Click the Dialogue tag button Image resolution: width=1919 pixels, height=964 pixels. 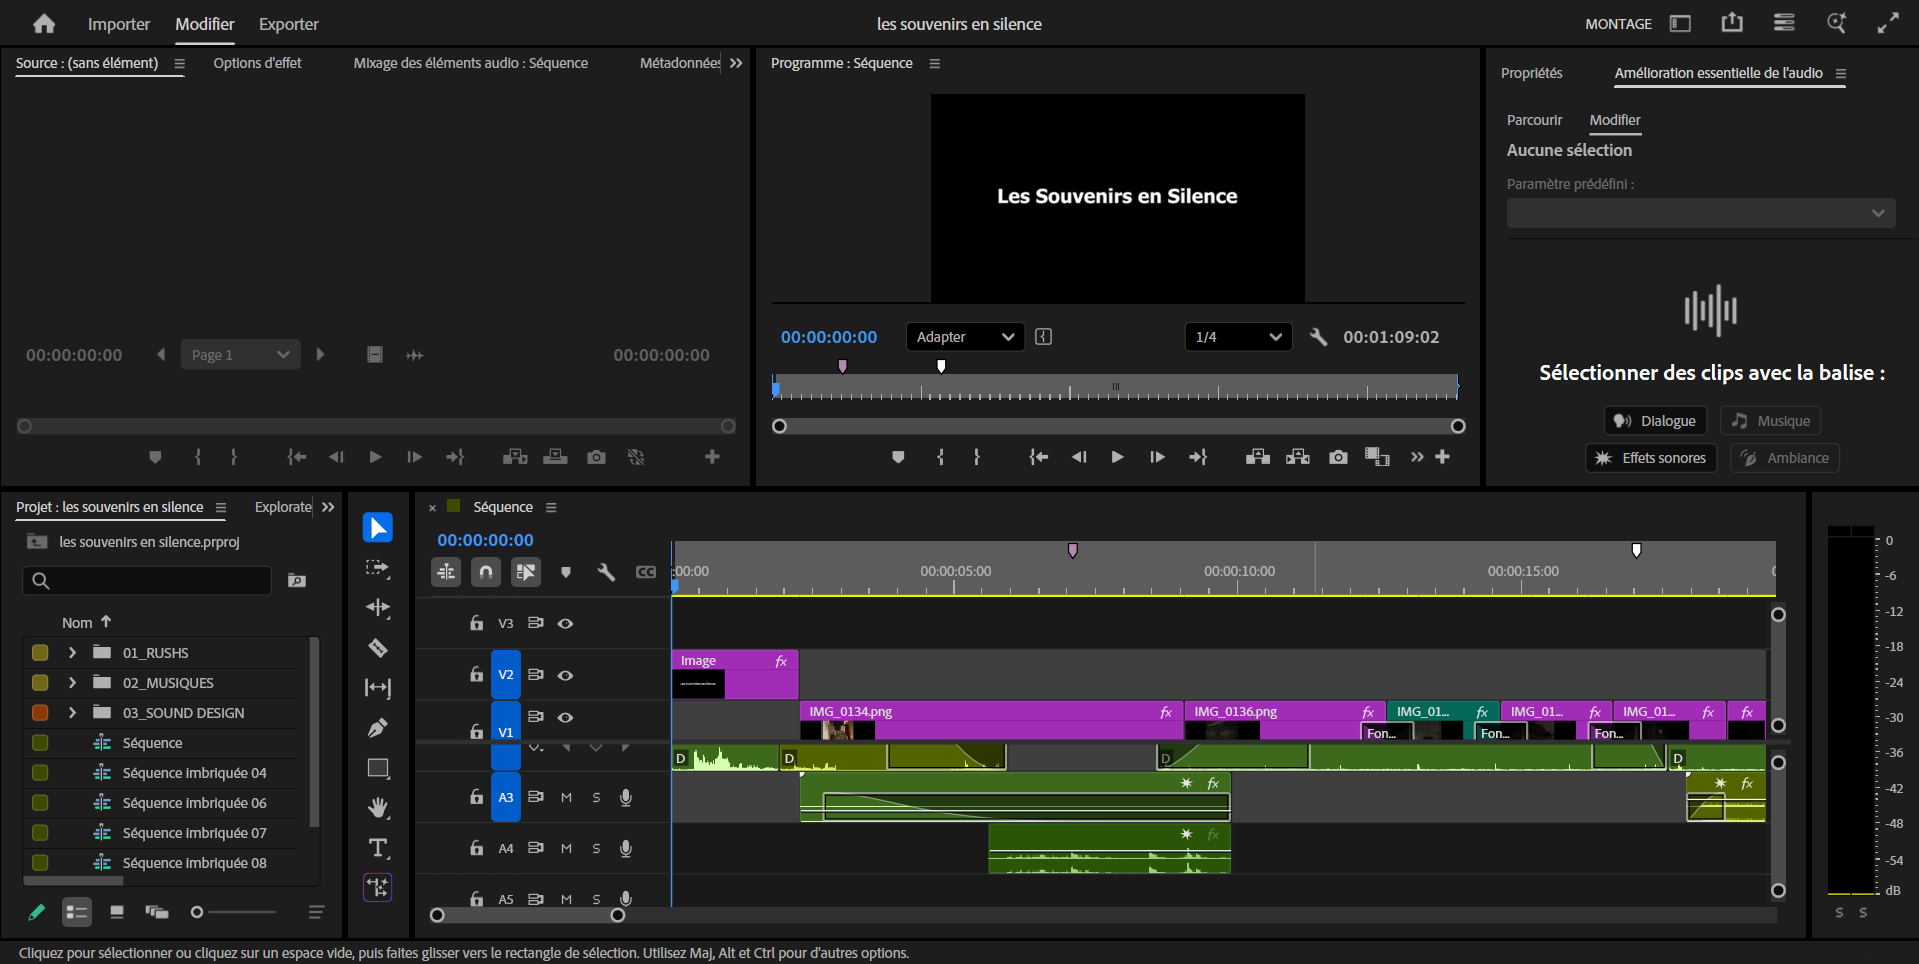tap(1655, 421)
